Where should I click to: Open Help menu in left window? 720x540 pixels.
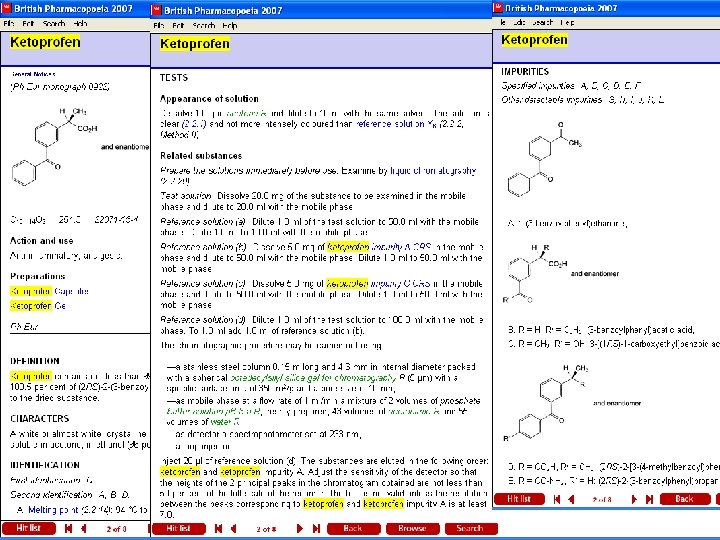(x=80, y=23)
